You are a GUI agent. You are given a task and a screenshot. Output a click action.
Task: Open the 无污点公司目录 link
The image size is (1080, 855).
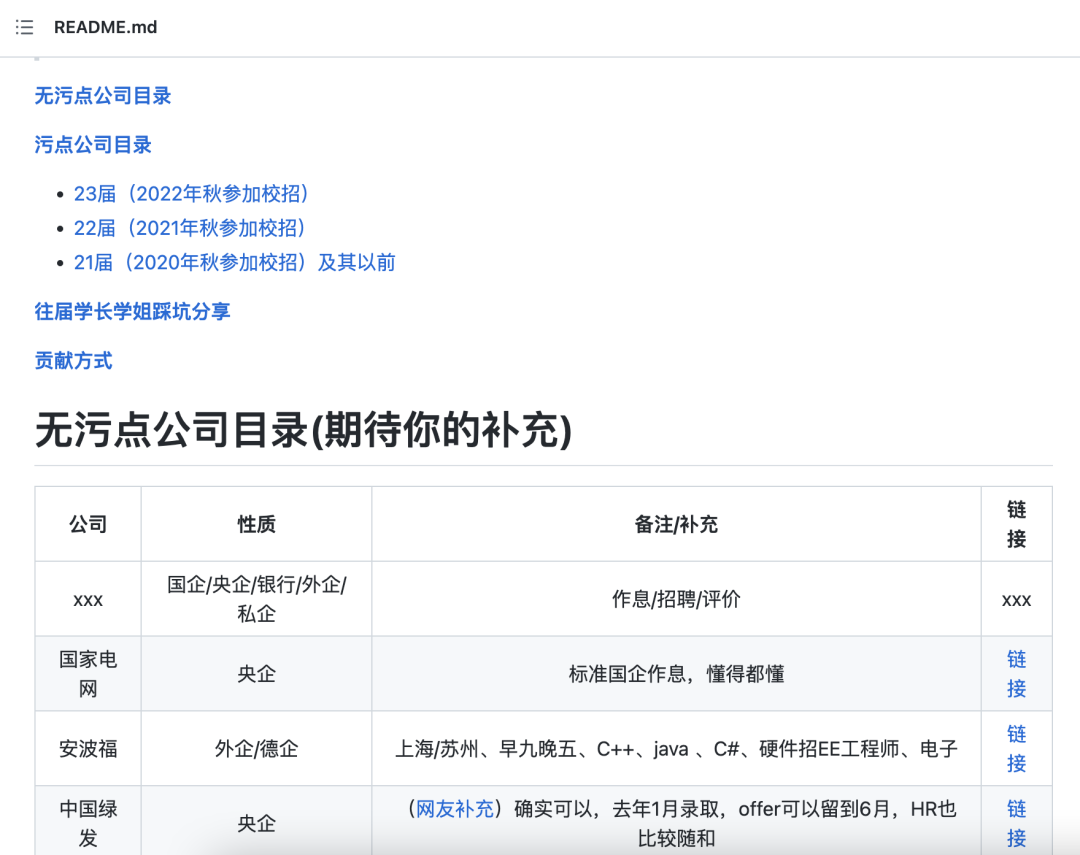coord(103,96)
